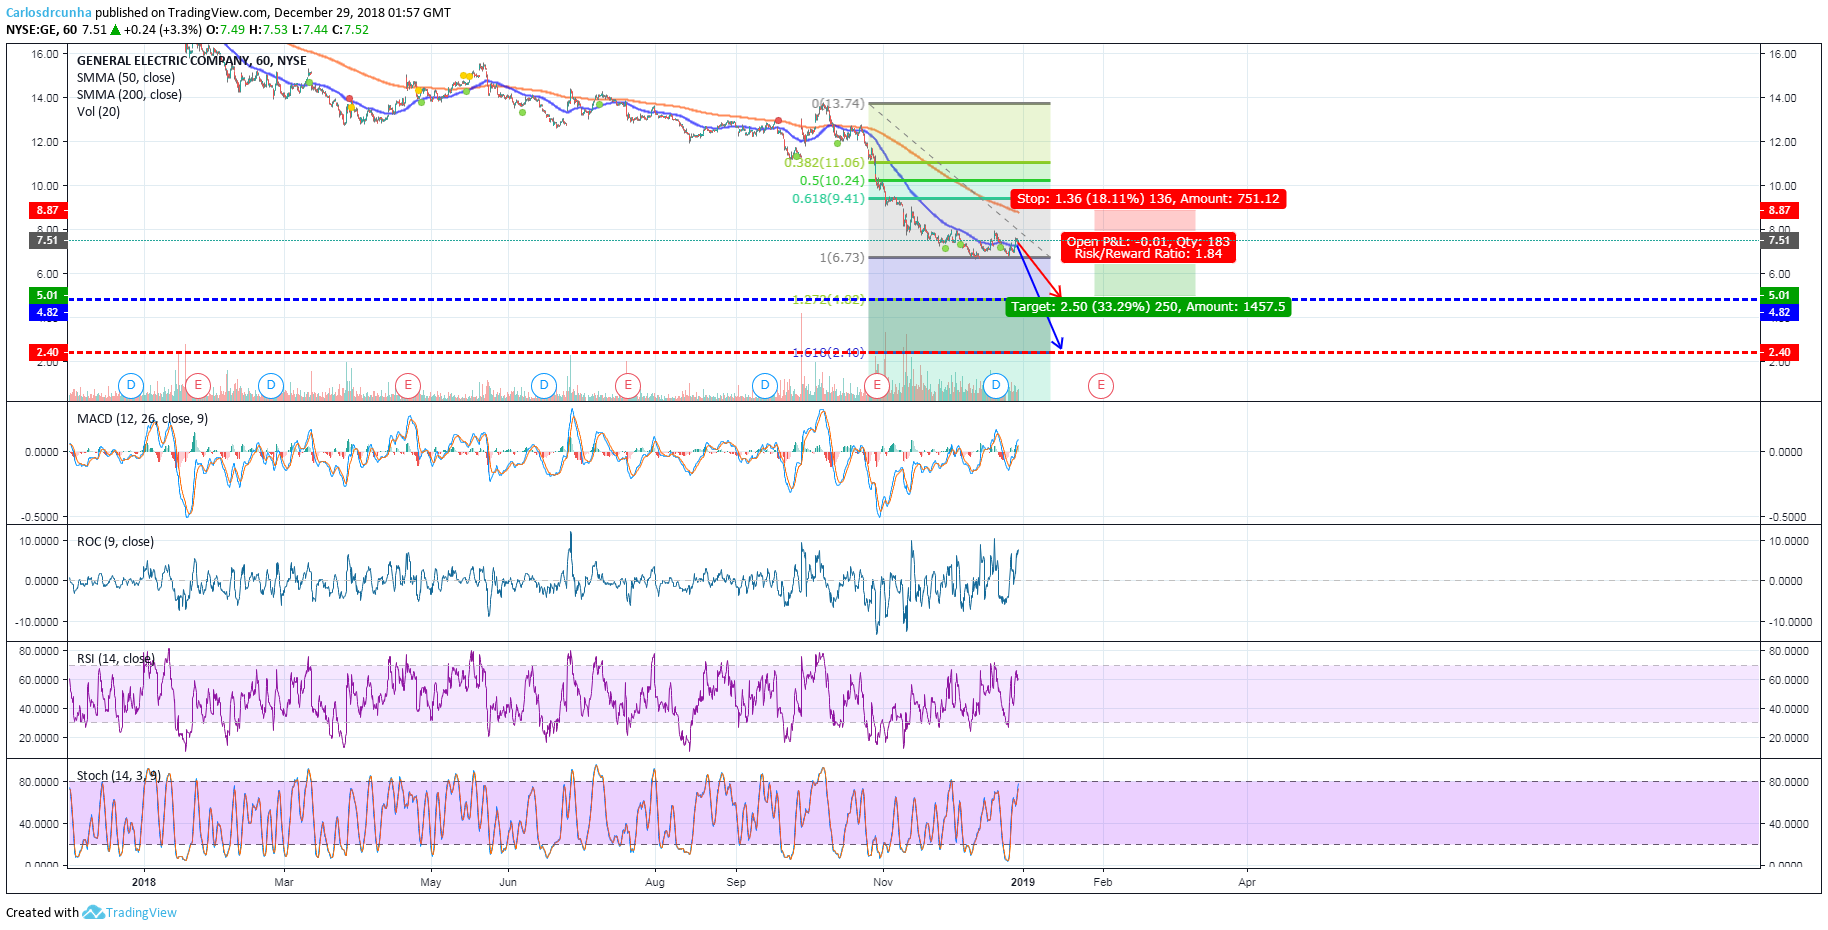Click the Stoch (14, 3, 3) pane label
This screenshot has height=930, width=1828.
pos(118,776)
